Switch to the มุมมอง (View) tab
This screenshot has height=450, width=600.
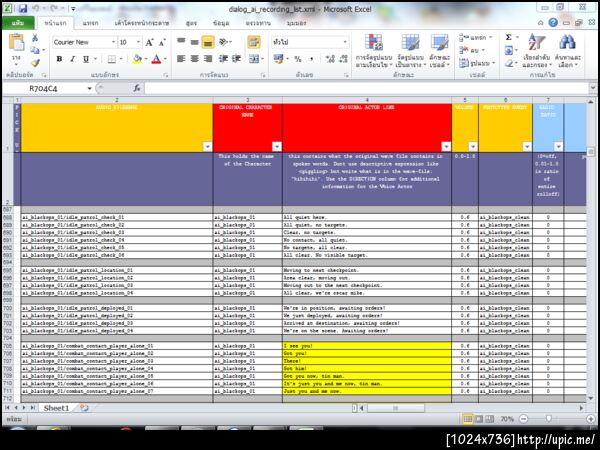[x=297, y=23]
